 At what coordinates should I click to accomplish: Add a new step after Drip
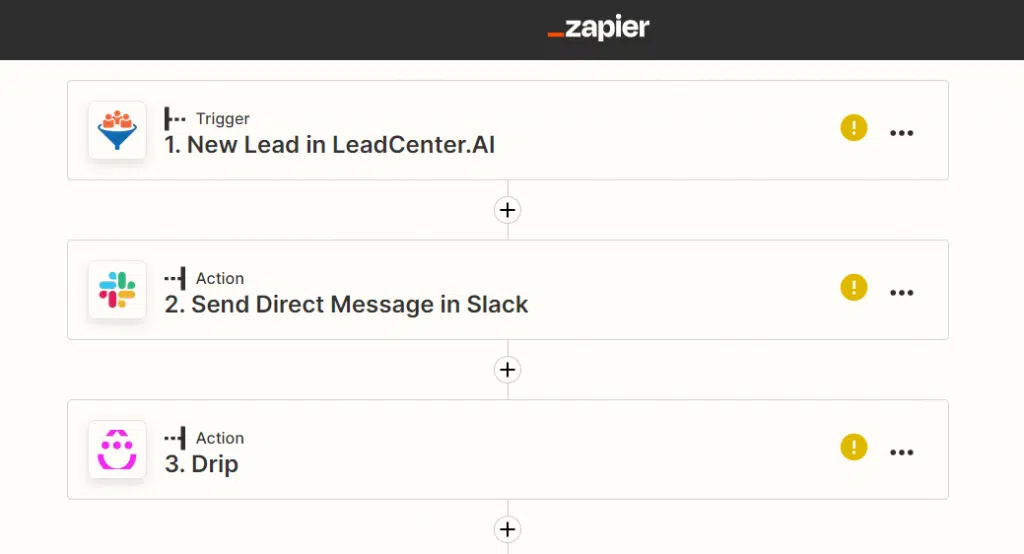pos(507,529)
